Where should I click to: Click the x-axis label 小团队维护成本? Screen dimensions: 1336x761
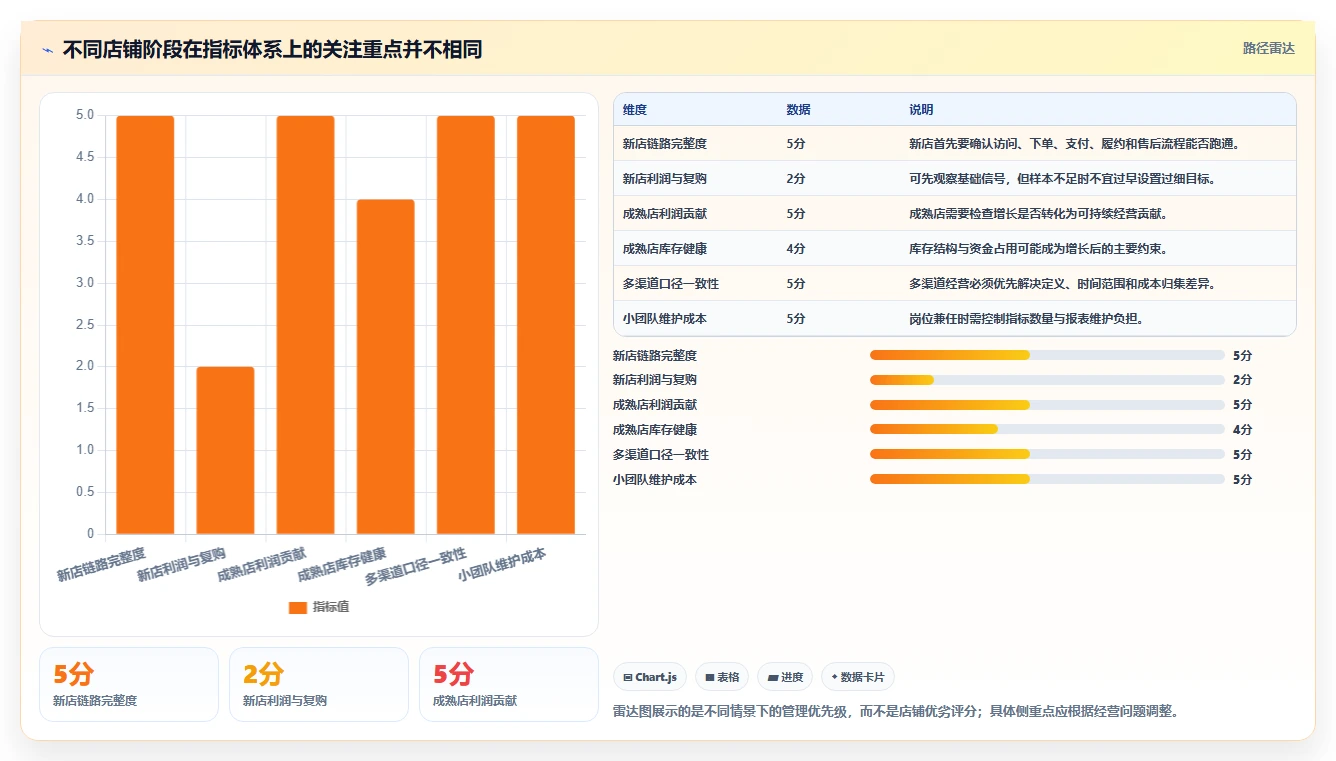click(503, 565)
